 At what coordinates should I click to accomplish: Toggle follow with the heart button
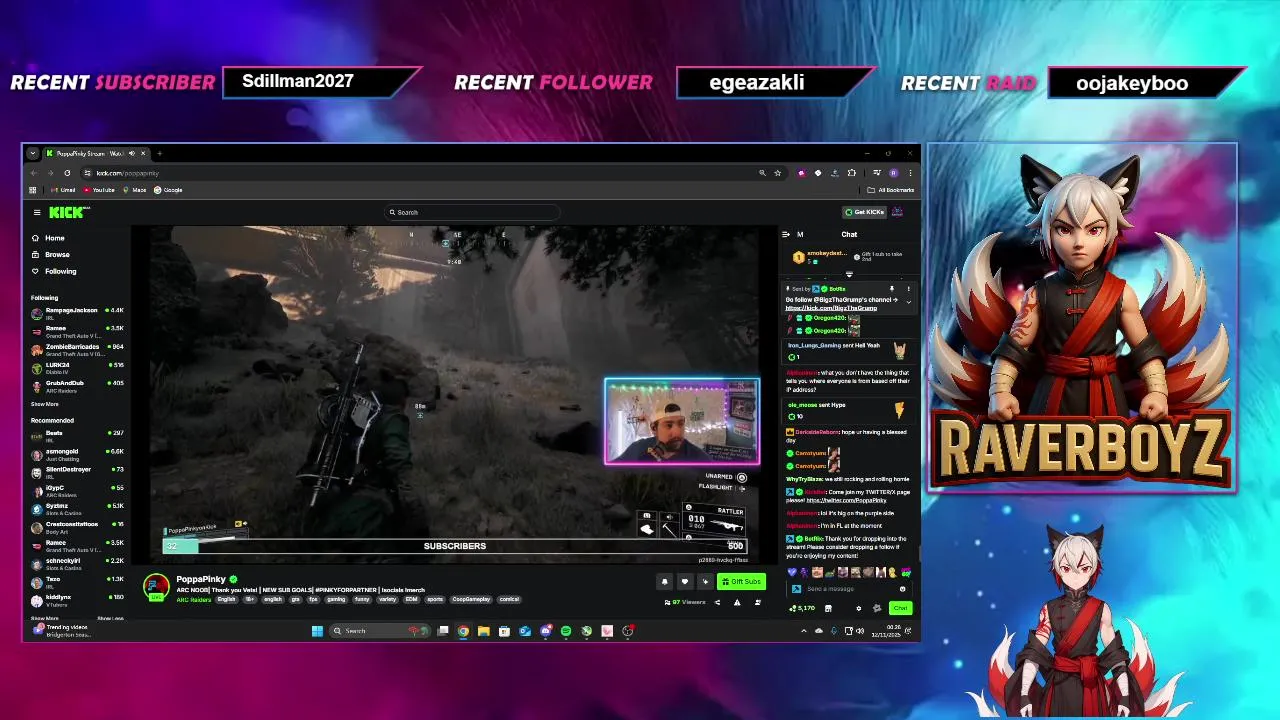(x=685, y=581)
